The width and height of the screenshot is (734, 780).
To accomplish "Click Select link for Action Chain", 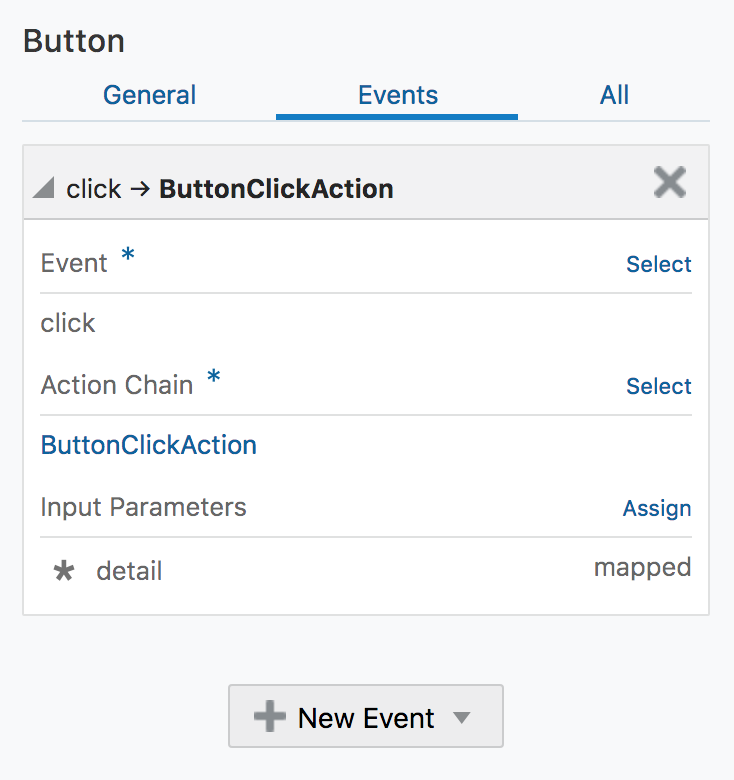I will 658,387.
